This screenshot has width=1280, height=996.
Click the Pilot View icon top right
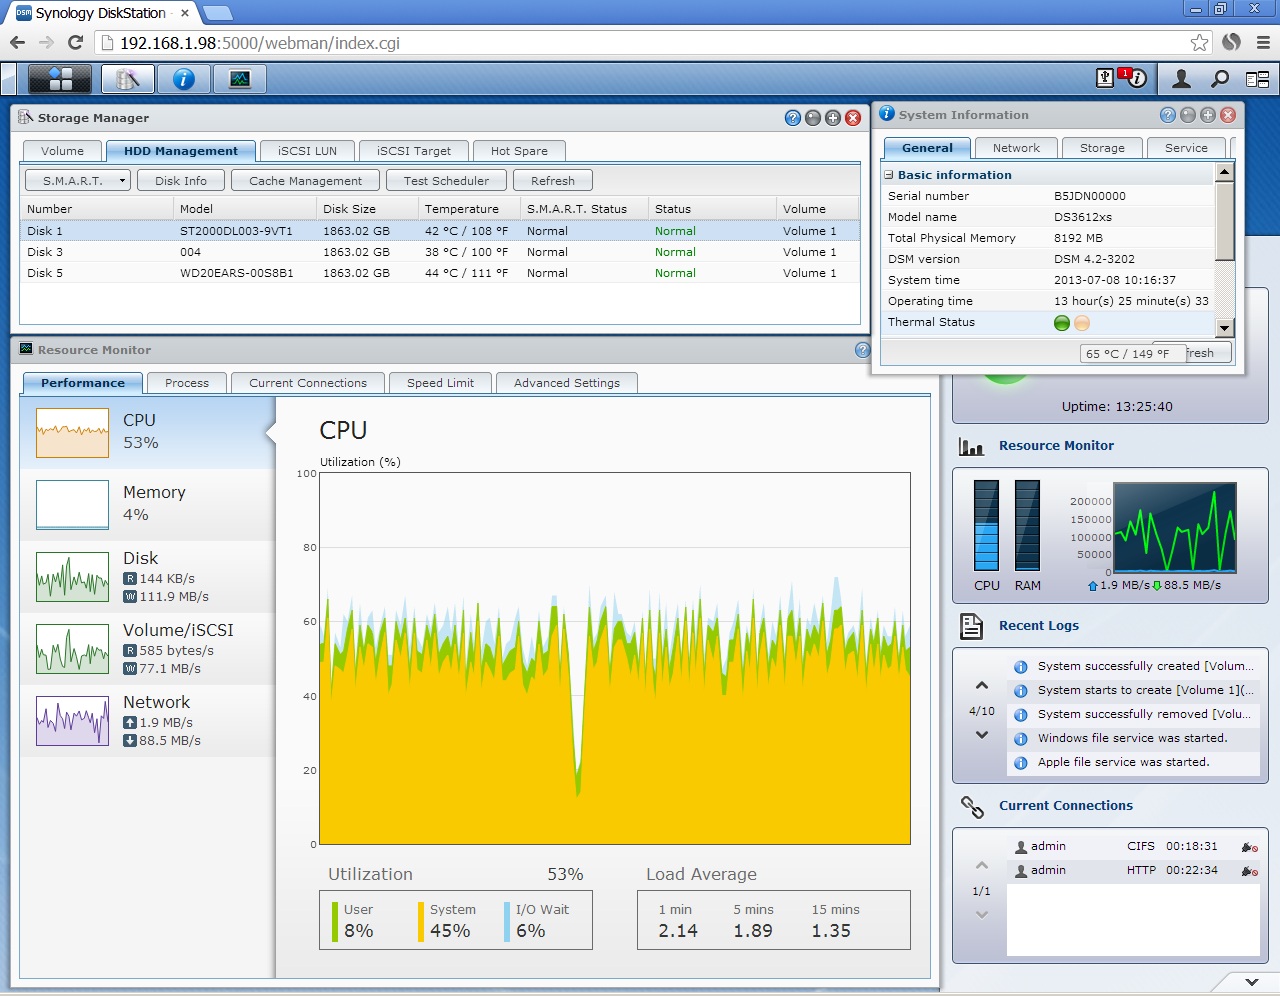[1255, 78]
